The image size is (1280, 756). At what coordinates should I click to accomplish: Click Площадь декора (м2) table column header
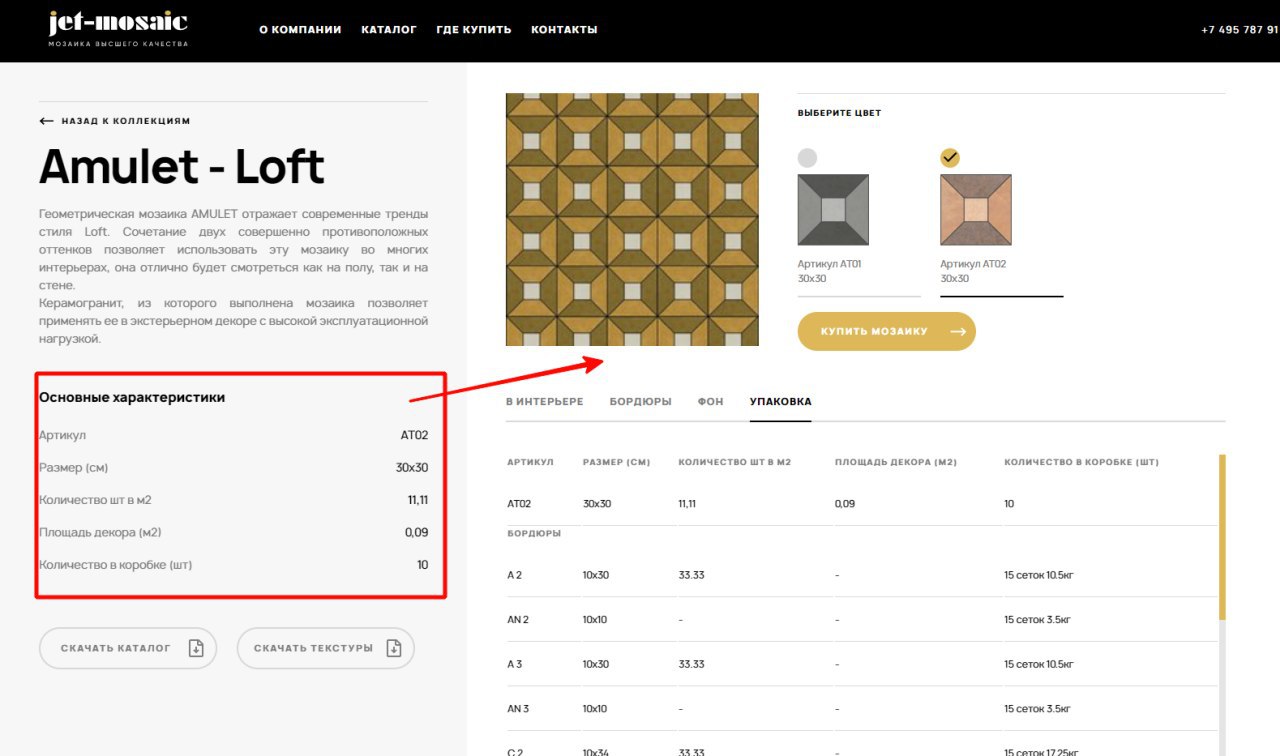tap(896, 462)
